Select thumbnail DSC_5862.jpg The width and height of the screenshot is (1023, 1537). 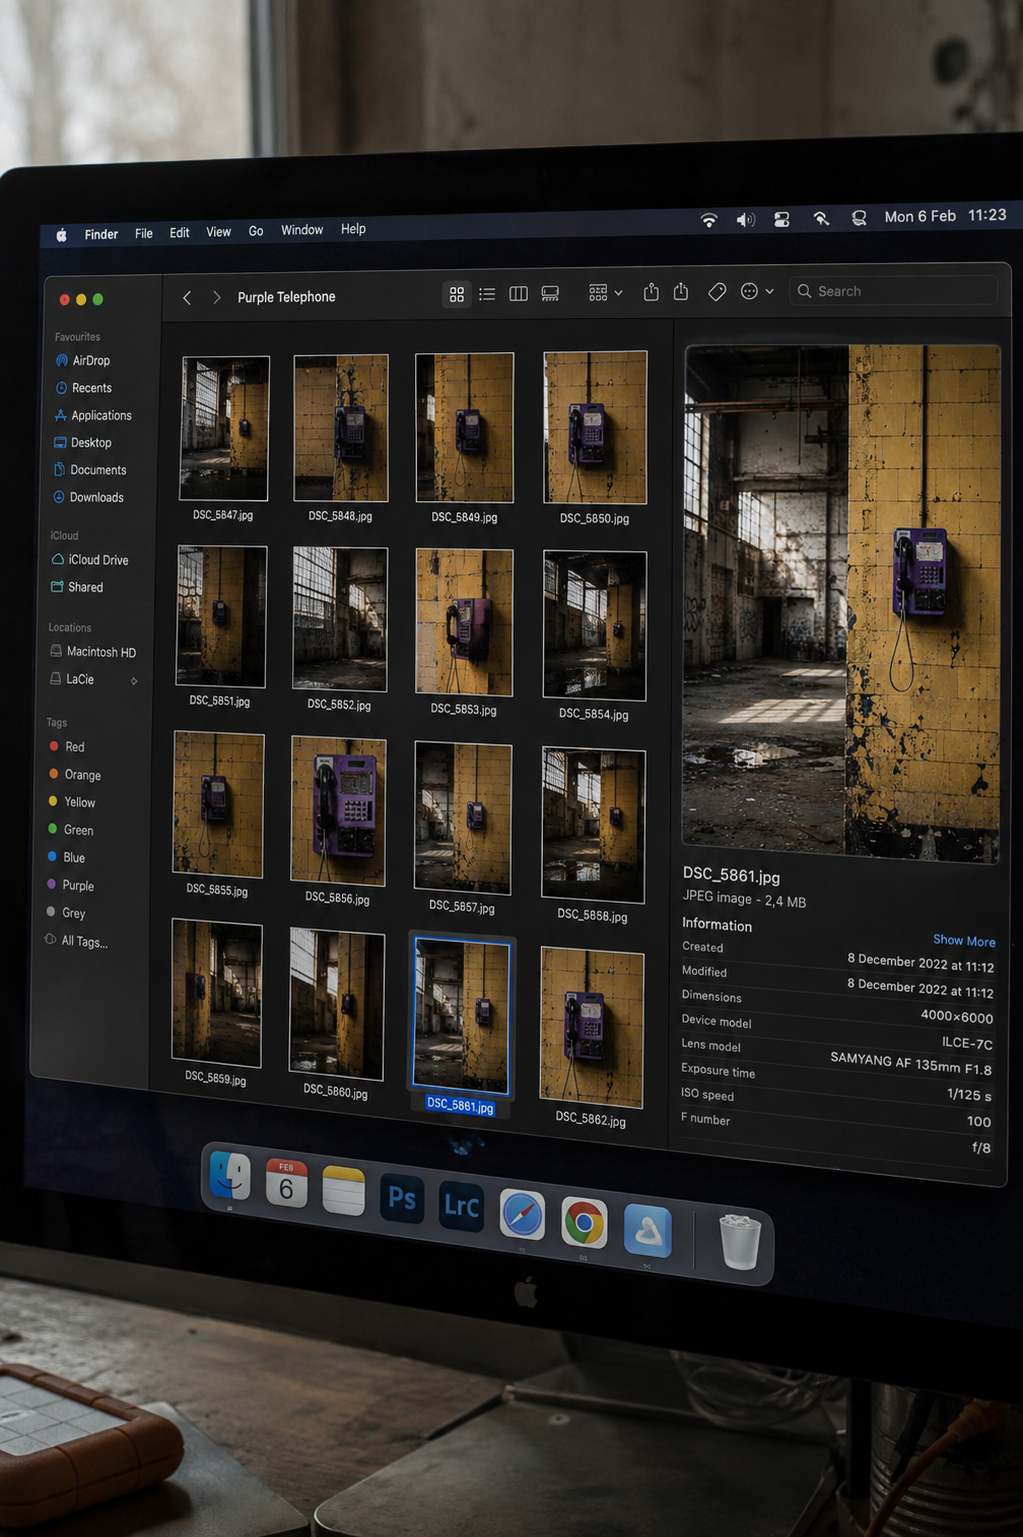[x=592, y=1028]
